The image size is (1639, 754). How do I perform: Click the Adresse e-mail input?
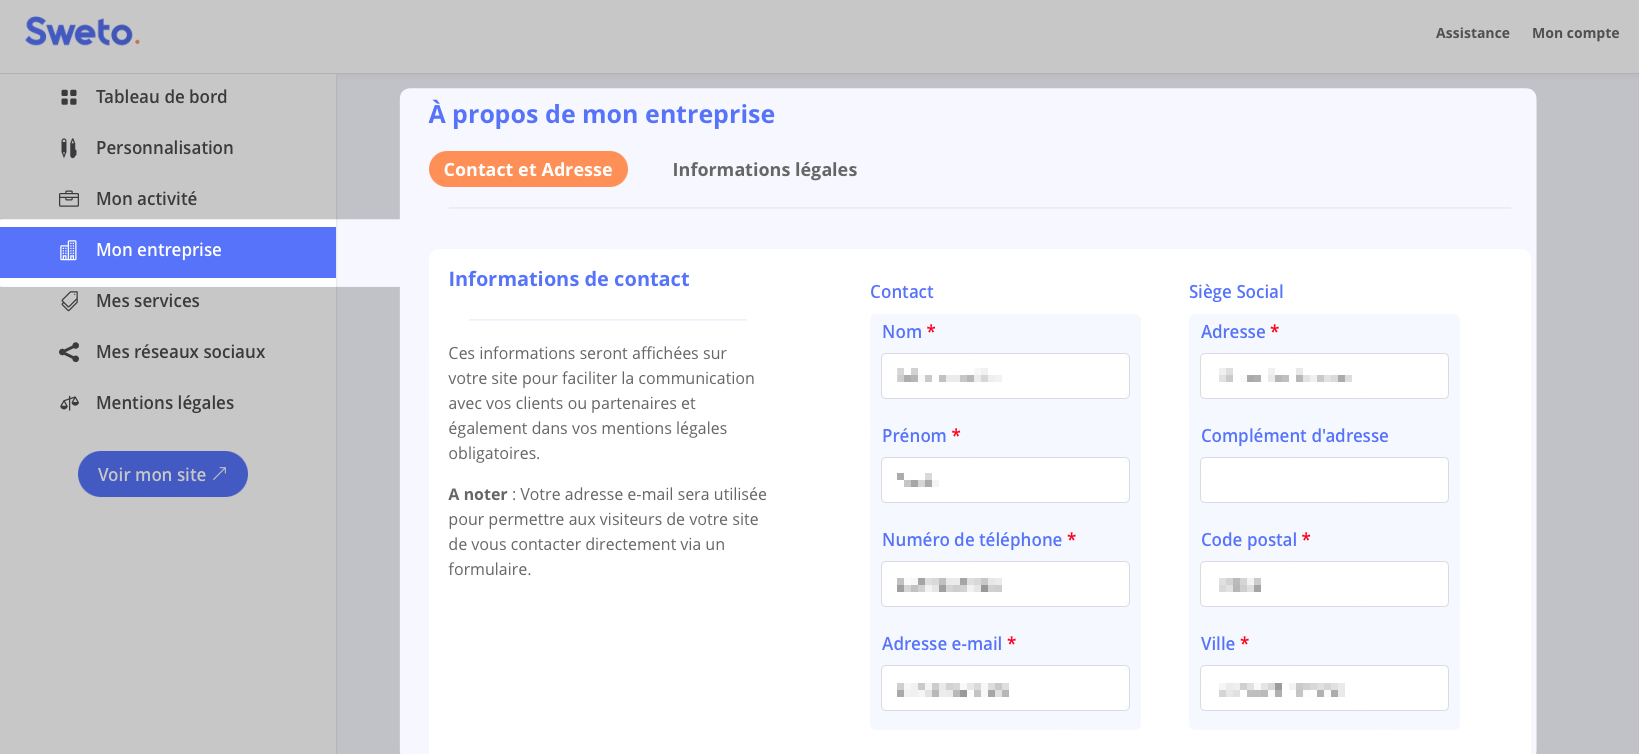pos(1005,688)
